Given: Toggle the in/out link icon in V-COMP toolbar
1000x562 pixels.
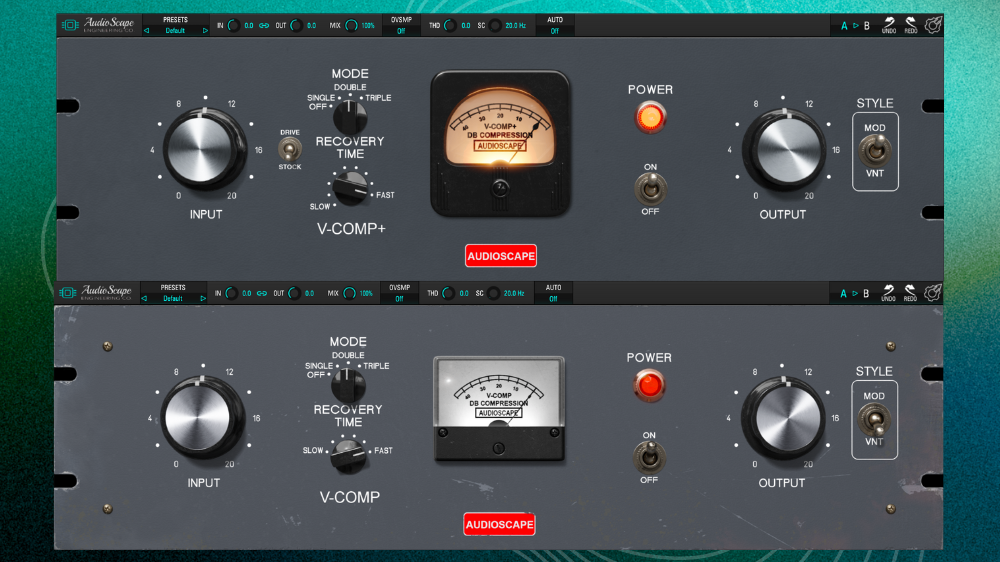Looking at the screenshot, I should 261,293.
